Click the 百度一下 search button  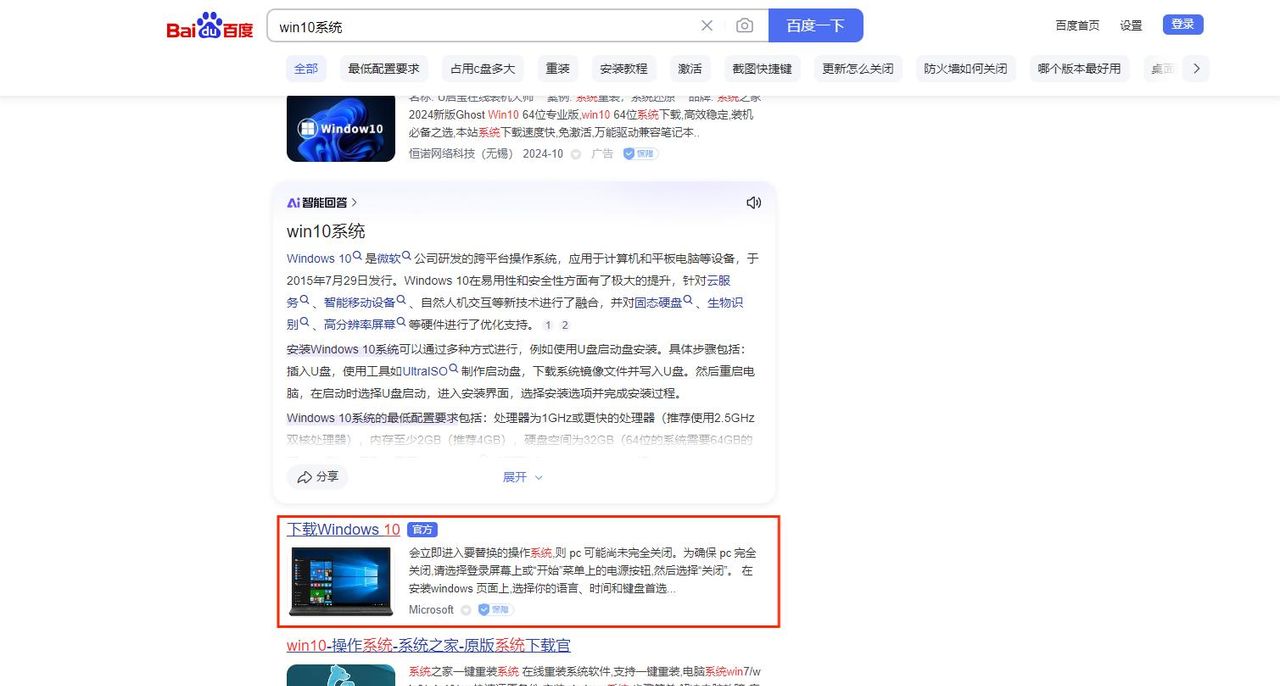point(816,26)
